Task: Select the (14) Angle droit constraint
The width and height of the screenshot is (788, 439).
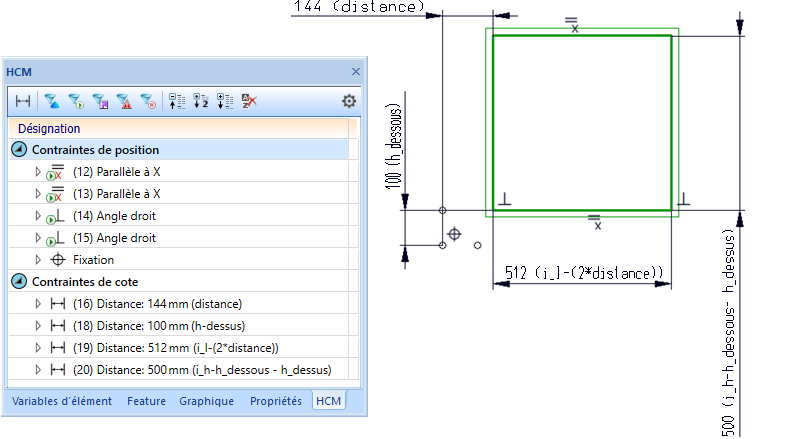Action: 114,216
